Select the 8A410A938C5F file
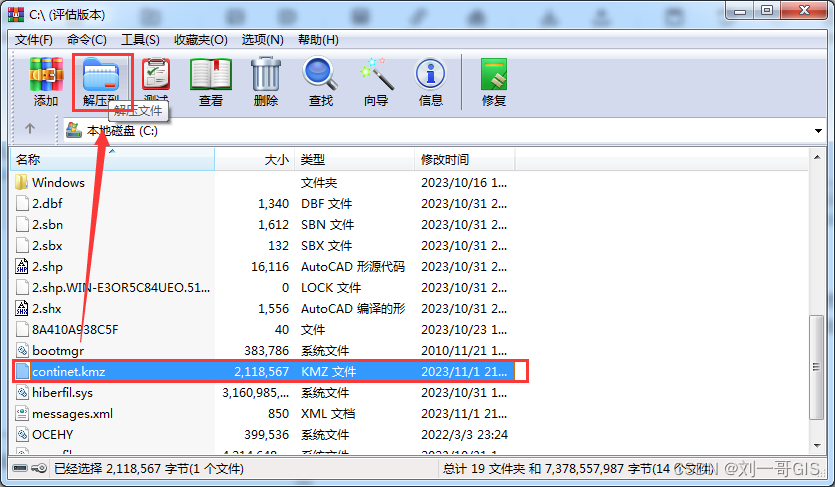The image size is (835, 487). (x=75, y=329)
